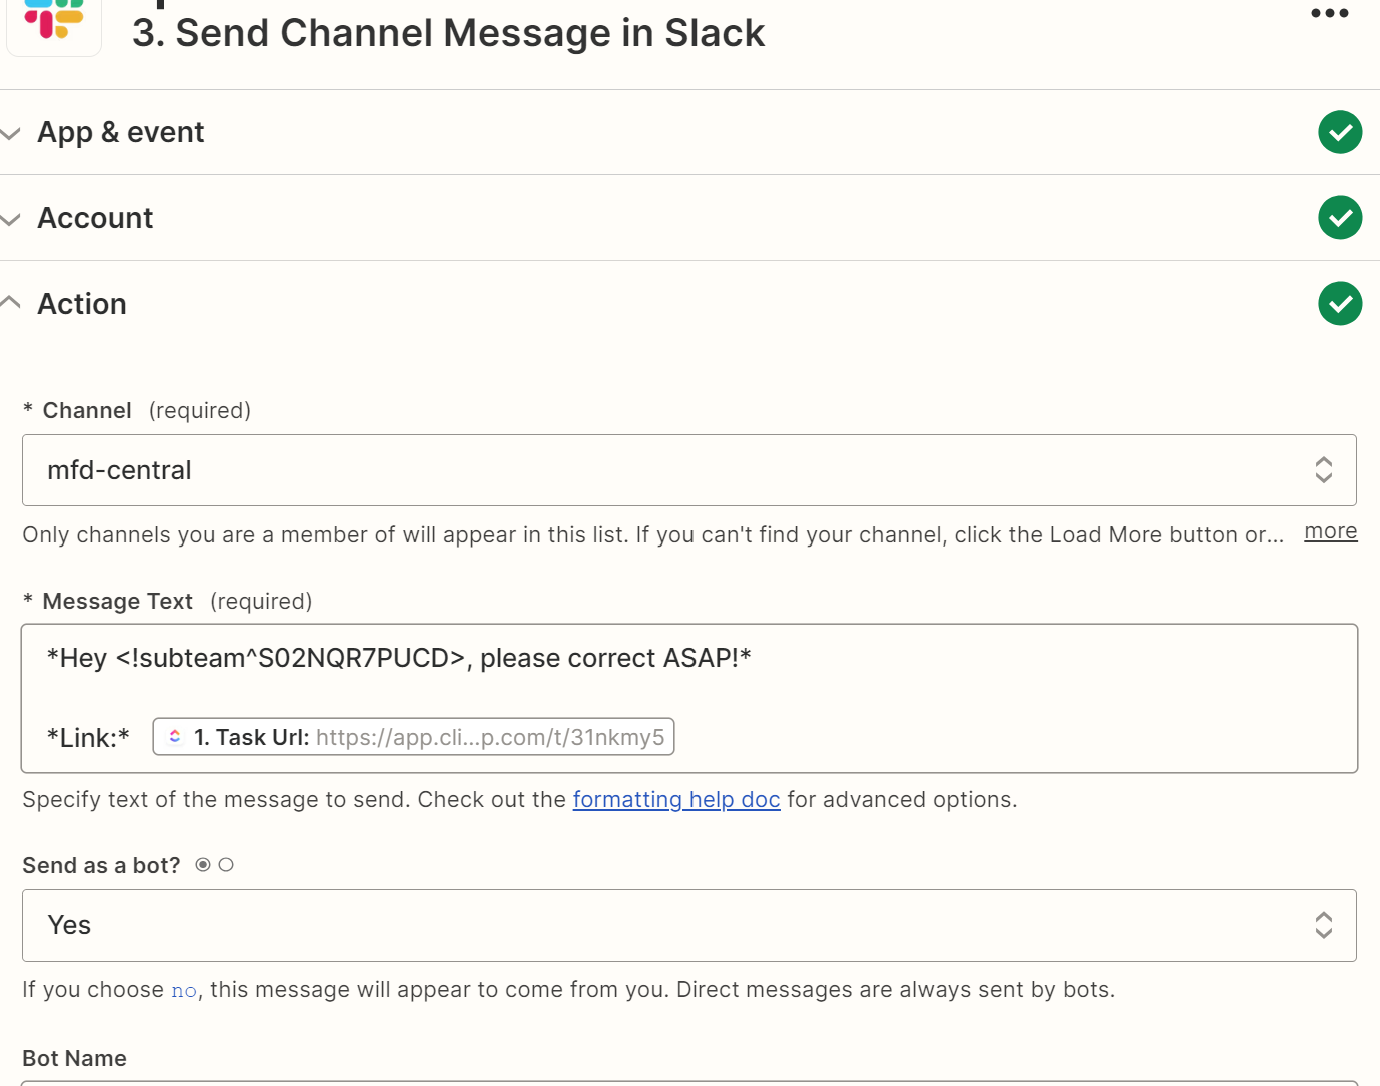Click the Message Text (required) label
The width and height of the screenshot is (1380, 1086).
click(167, 602)
